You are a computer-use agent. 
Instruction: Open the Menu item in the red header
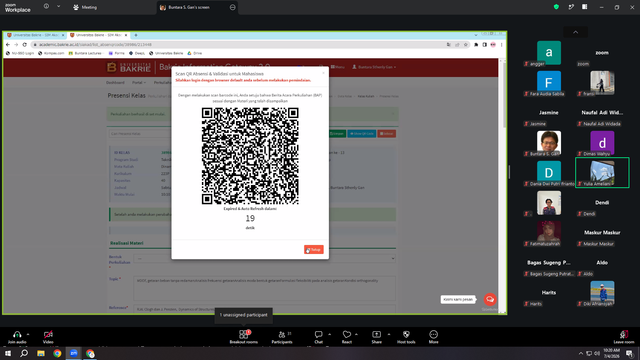point(338,67)
